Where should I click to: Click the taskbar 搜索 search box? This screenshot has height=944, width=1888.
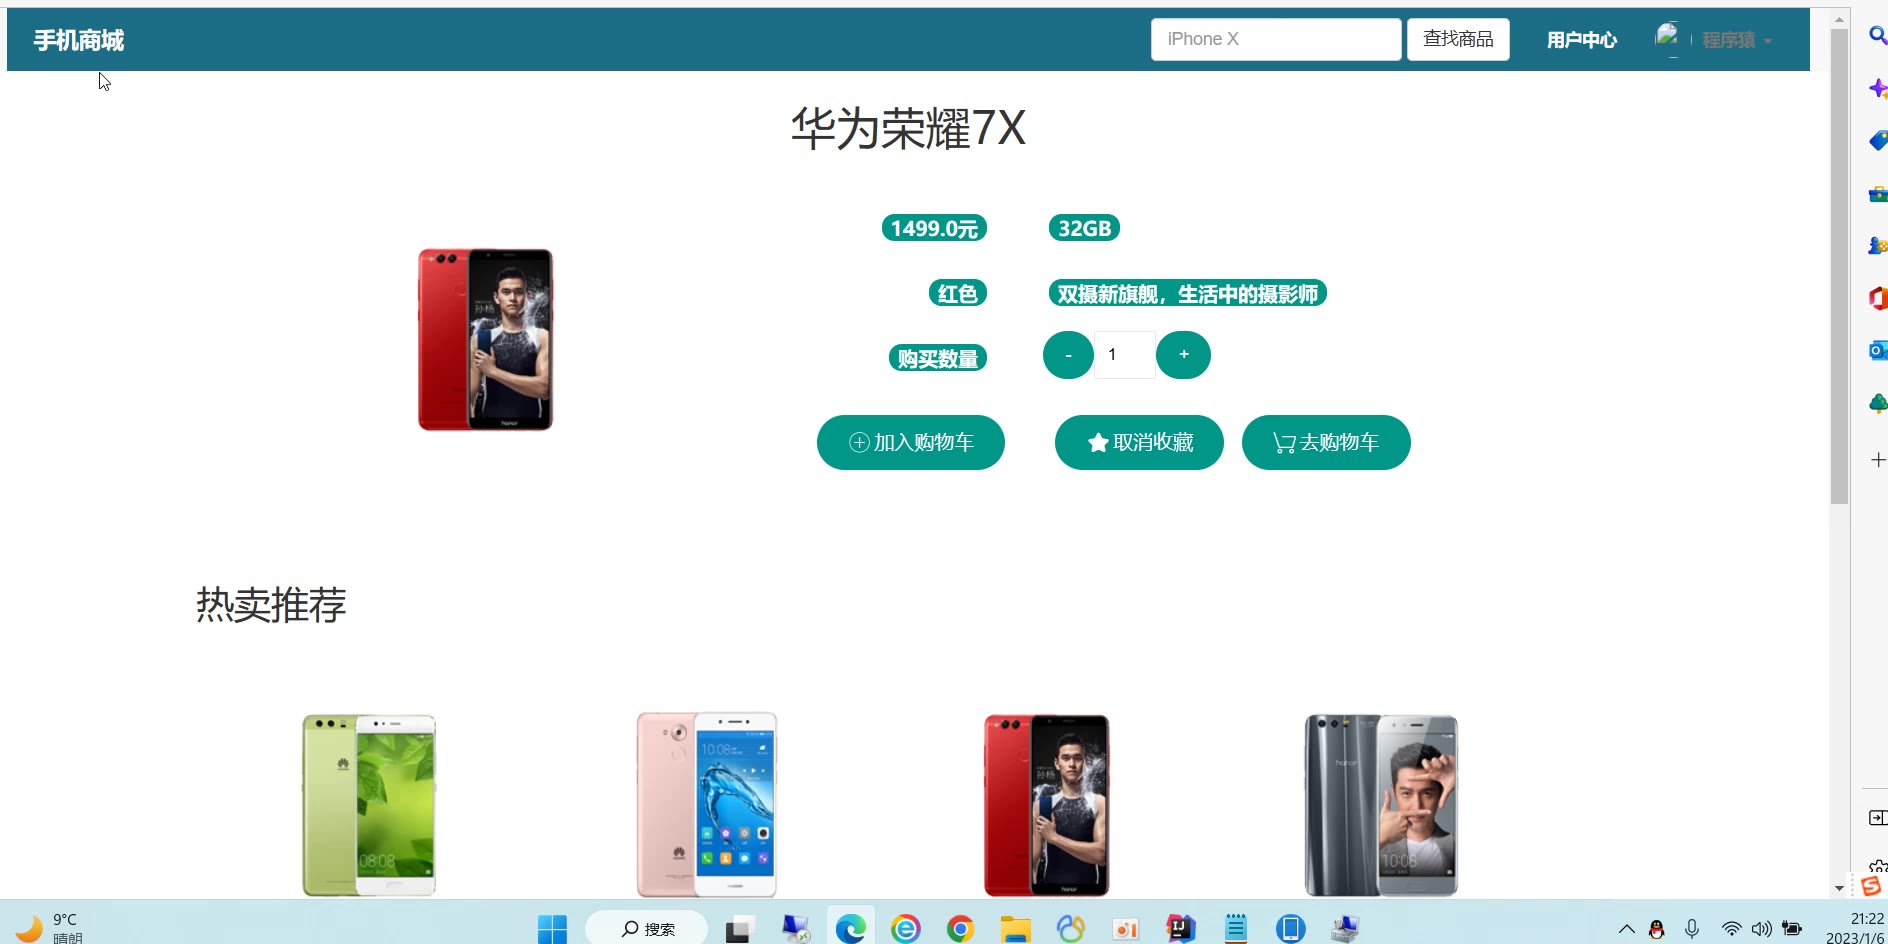tap(647, 929)
